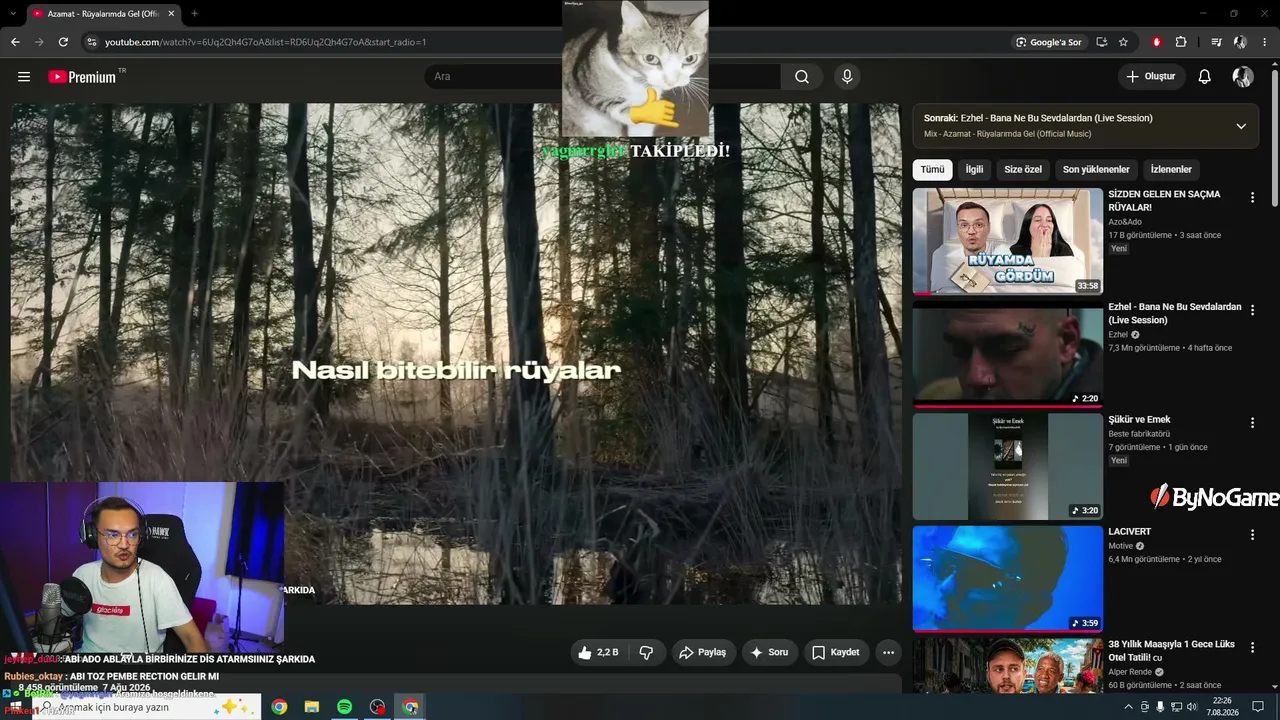Click the Paylaş share button
The width and height of the screenshot is (1280, 720).
click(702, 652)
